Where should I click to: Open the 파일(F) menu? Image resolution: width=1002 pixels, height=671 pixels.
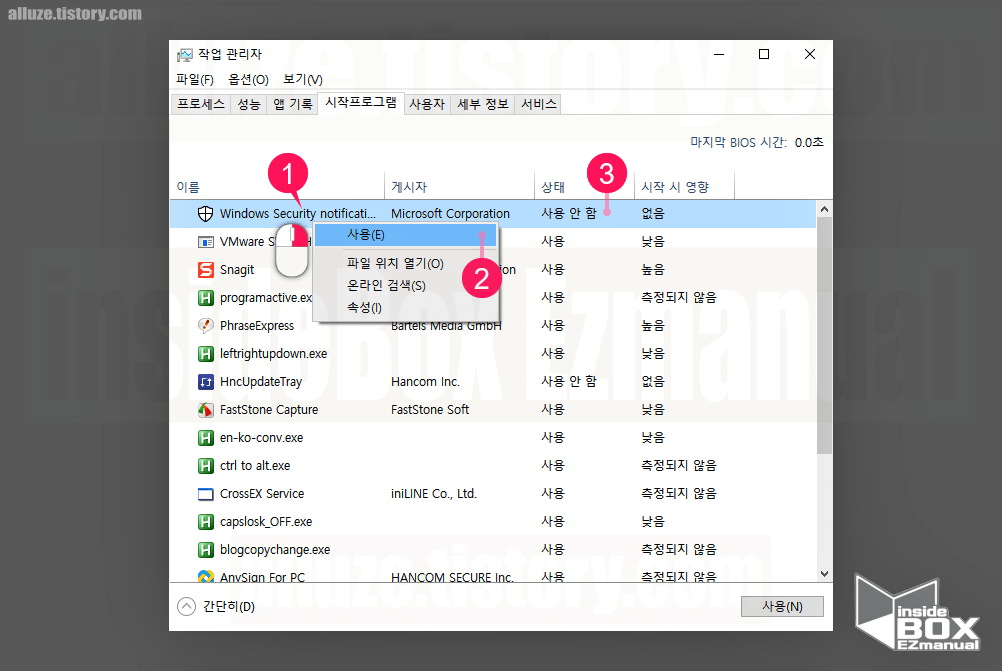pyautogui.click(x=195, y=79)
